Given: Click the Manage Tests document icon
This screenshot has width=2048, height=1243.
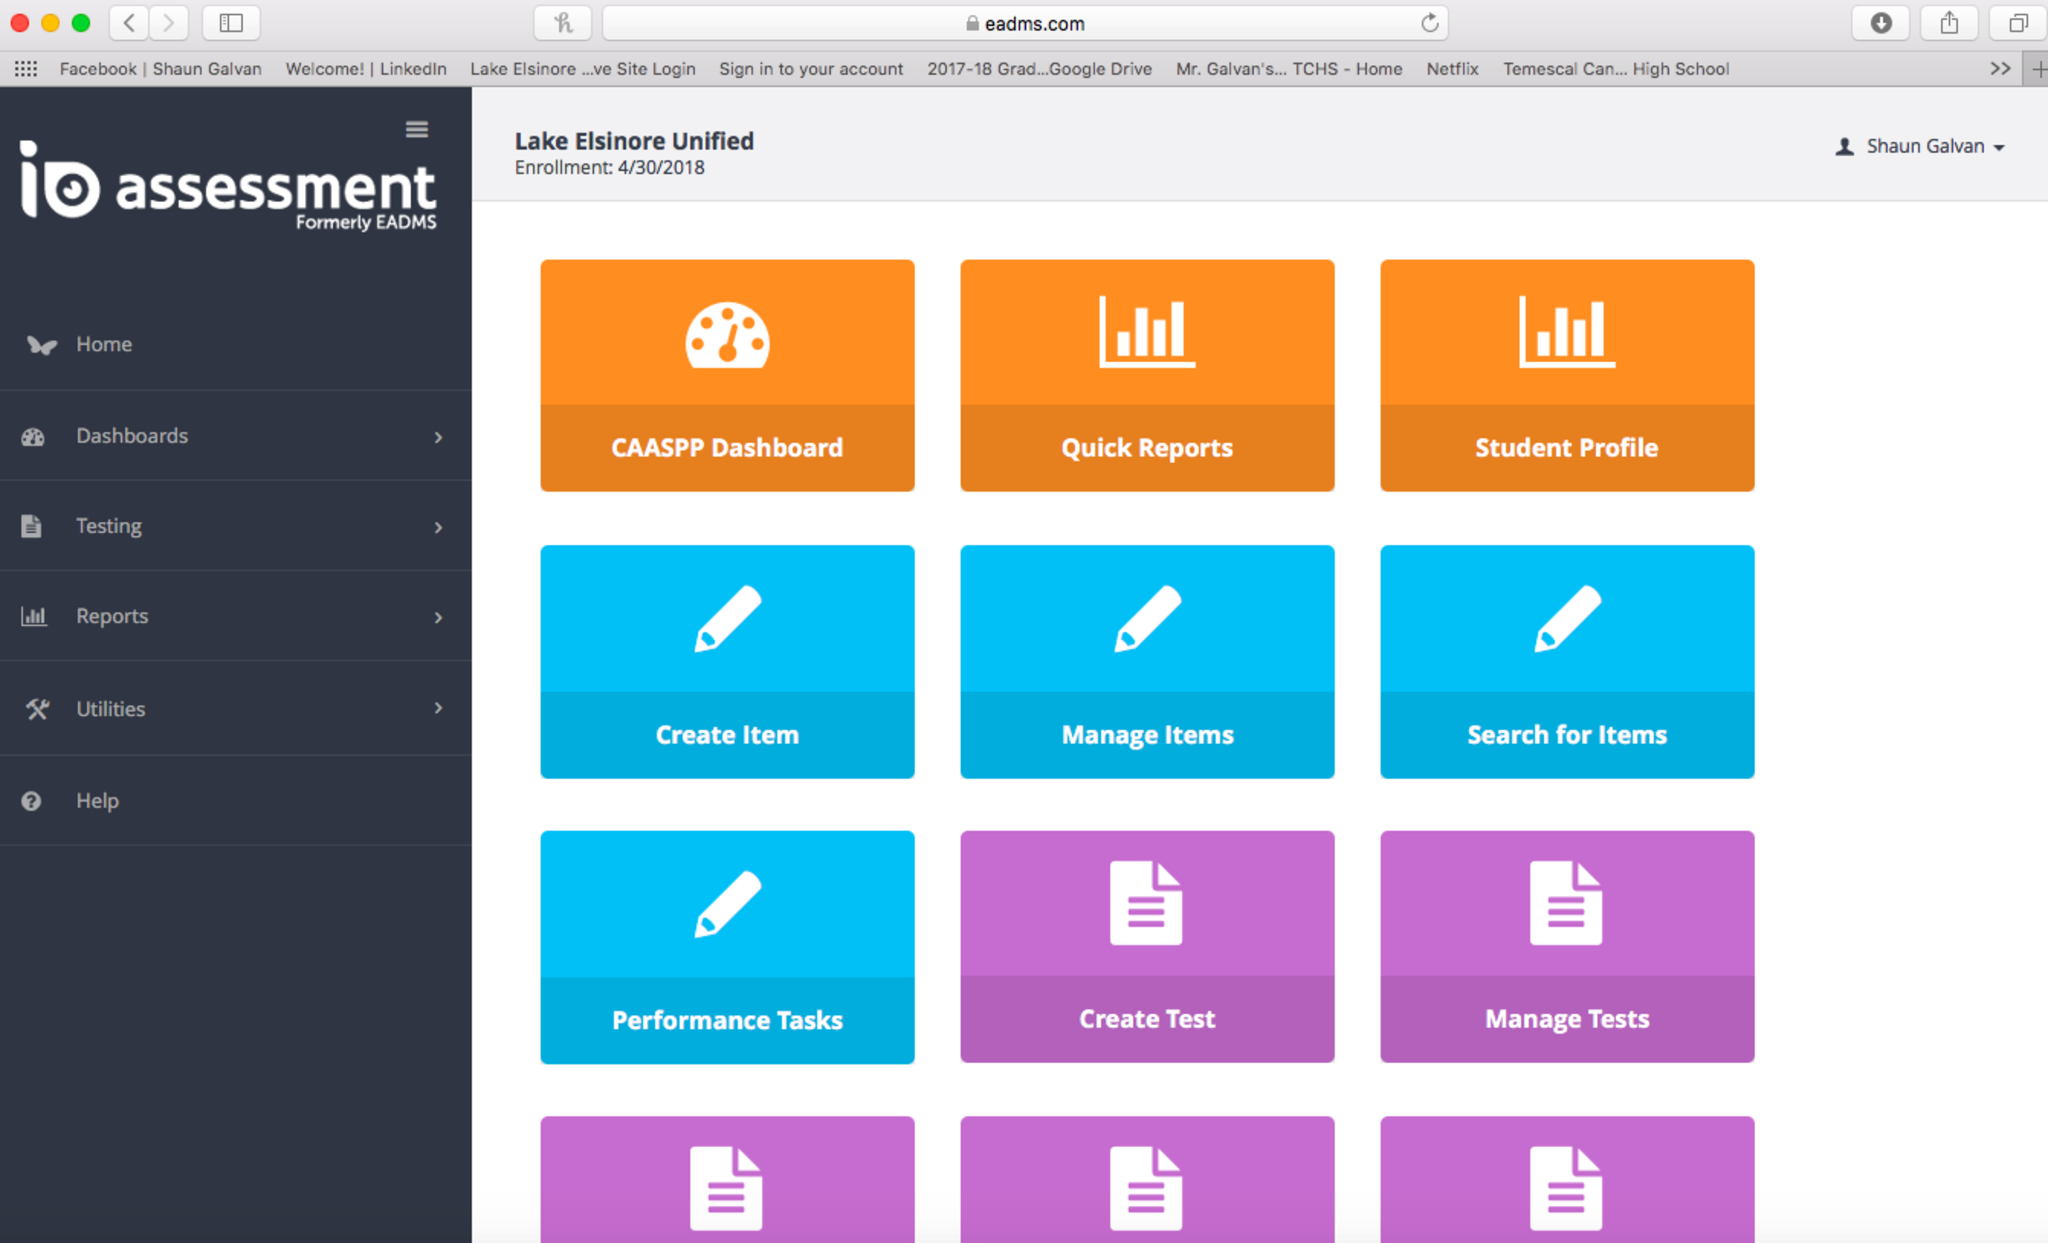Looking at the screenshot, I should coord(1566,903).
